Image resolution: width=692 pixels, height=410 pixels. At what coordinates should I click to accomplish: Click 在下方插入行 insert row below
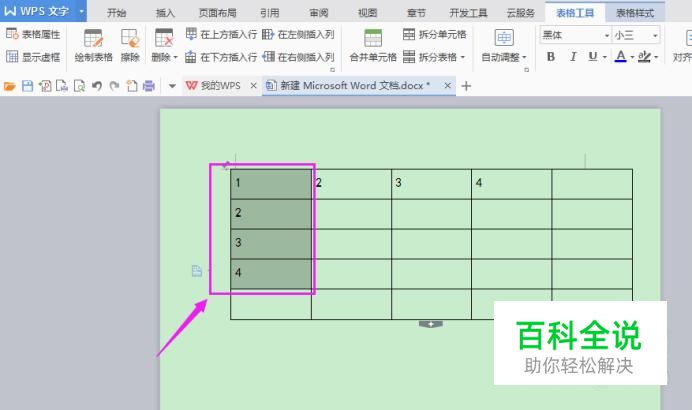pyautogui.click(x=221, y=57)
